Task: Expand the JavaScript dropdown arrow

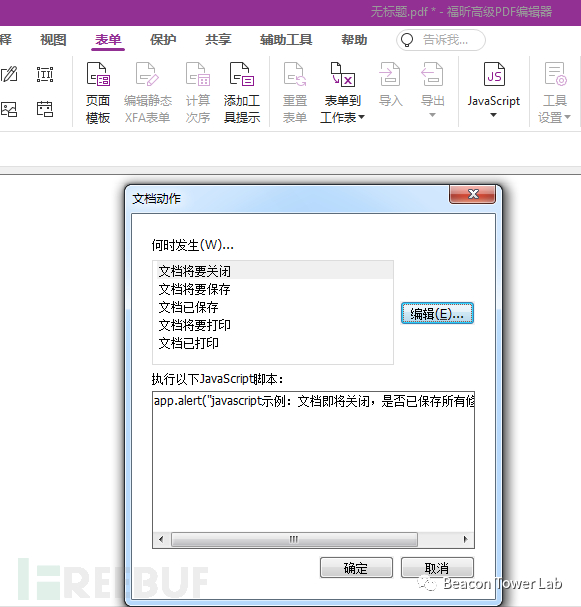Action: click(494, 115)
